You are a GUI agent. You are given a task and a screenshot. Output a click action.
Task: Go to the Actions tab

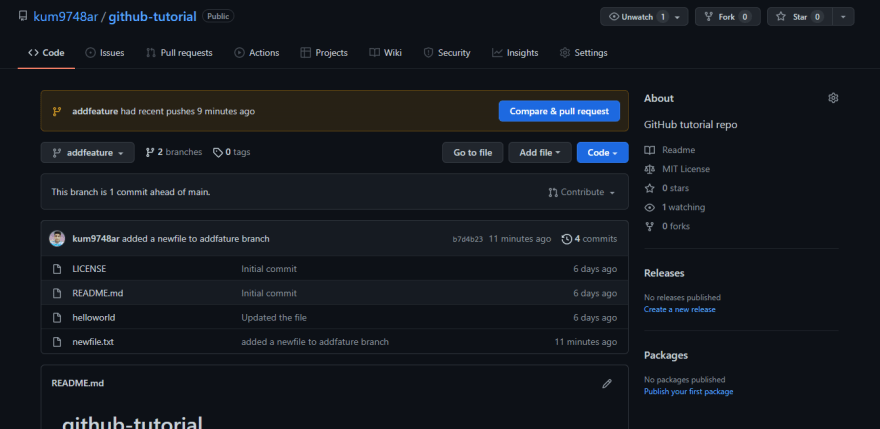(x=256, y=53)
